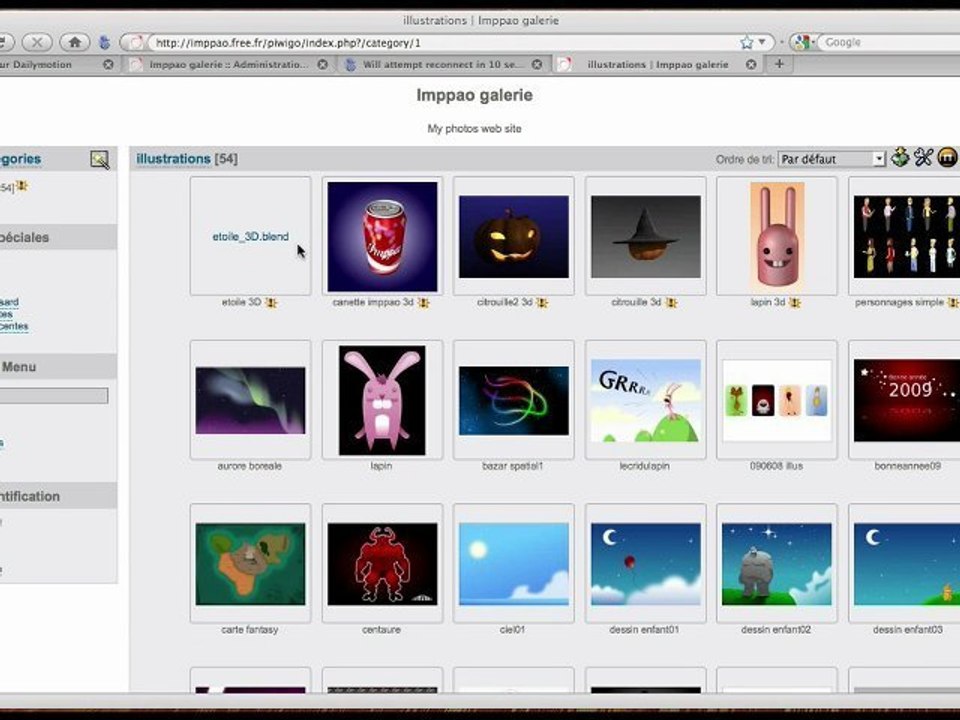The height and width of the screenshot is (720, 960).
Task: Close the 'illustrations | Imppao galerie' tab
Action: (x=751, y=64)
